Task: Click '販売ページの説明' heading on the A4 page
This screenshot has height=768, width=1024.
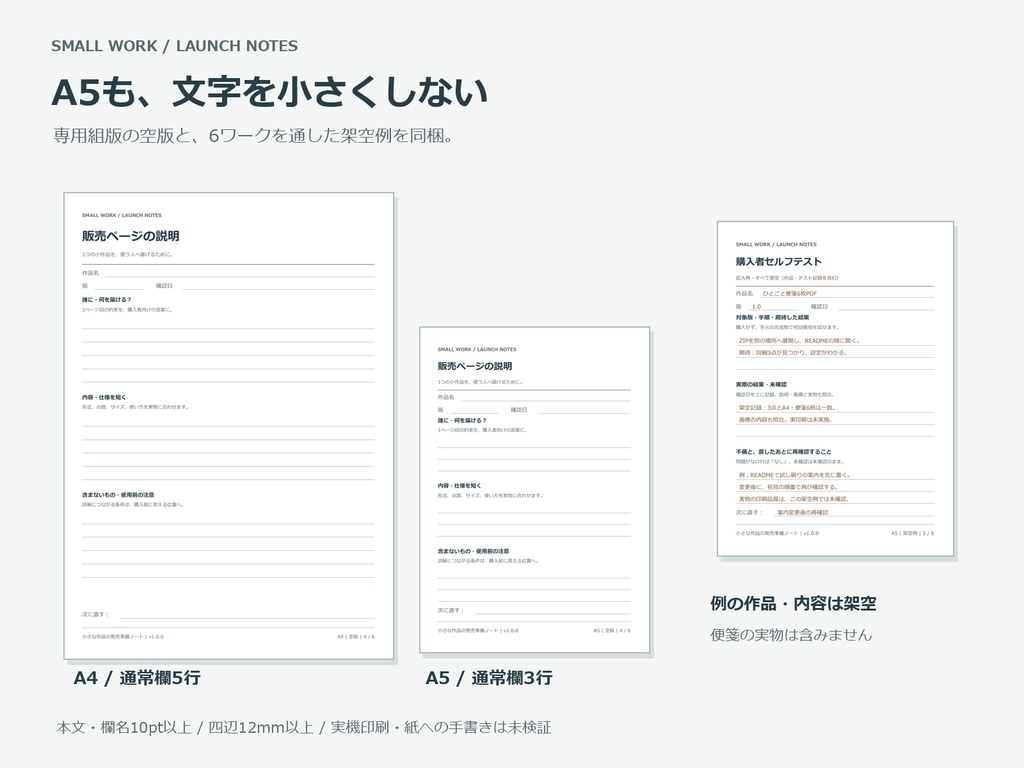Action: click(131, 236)
